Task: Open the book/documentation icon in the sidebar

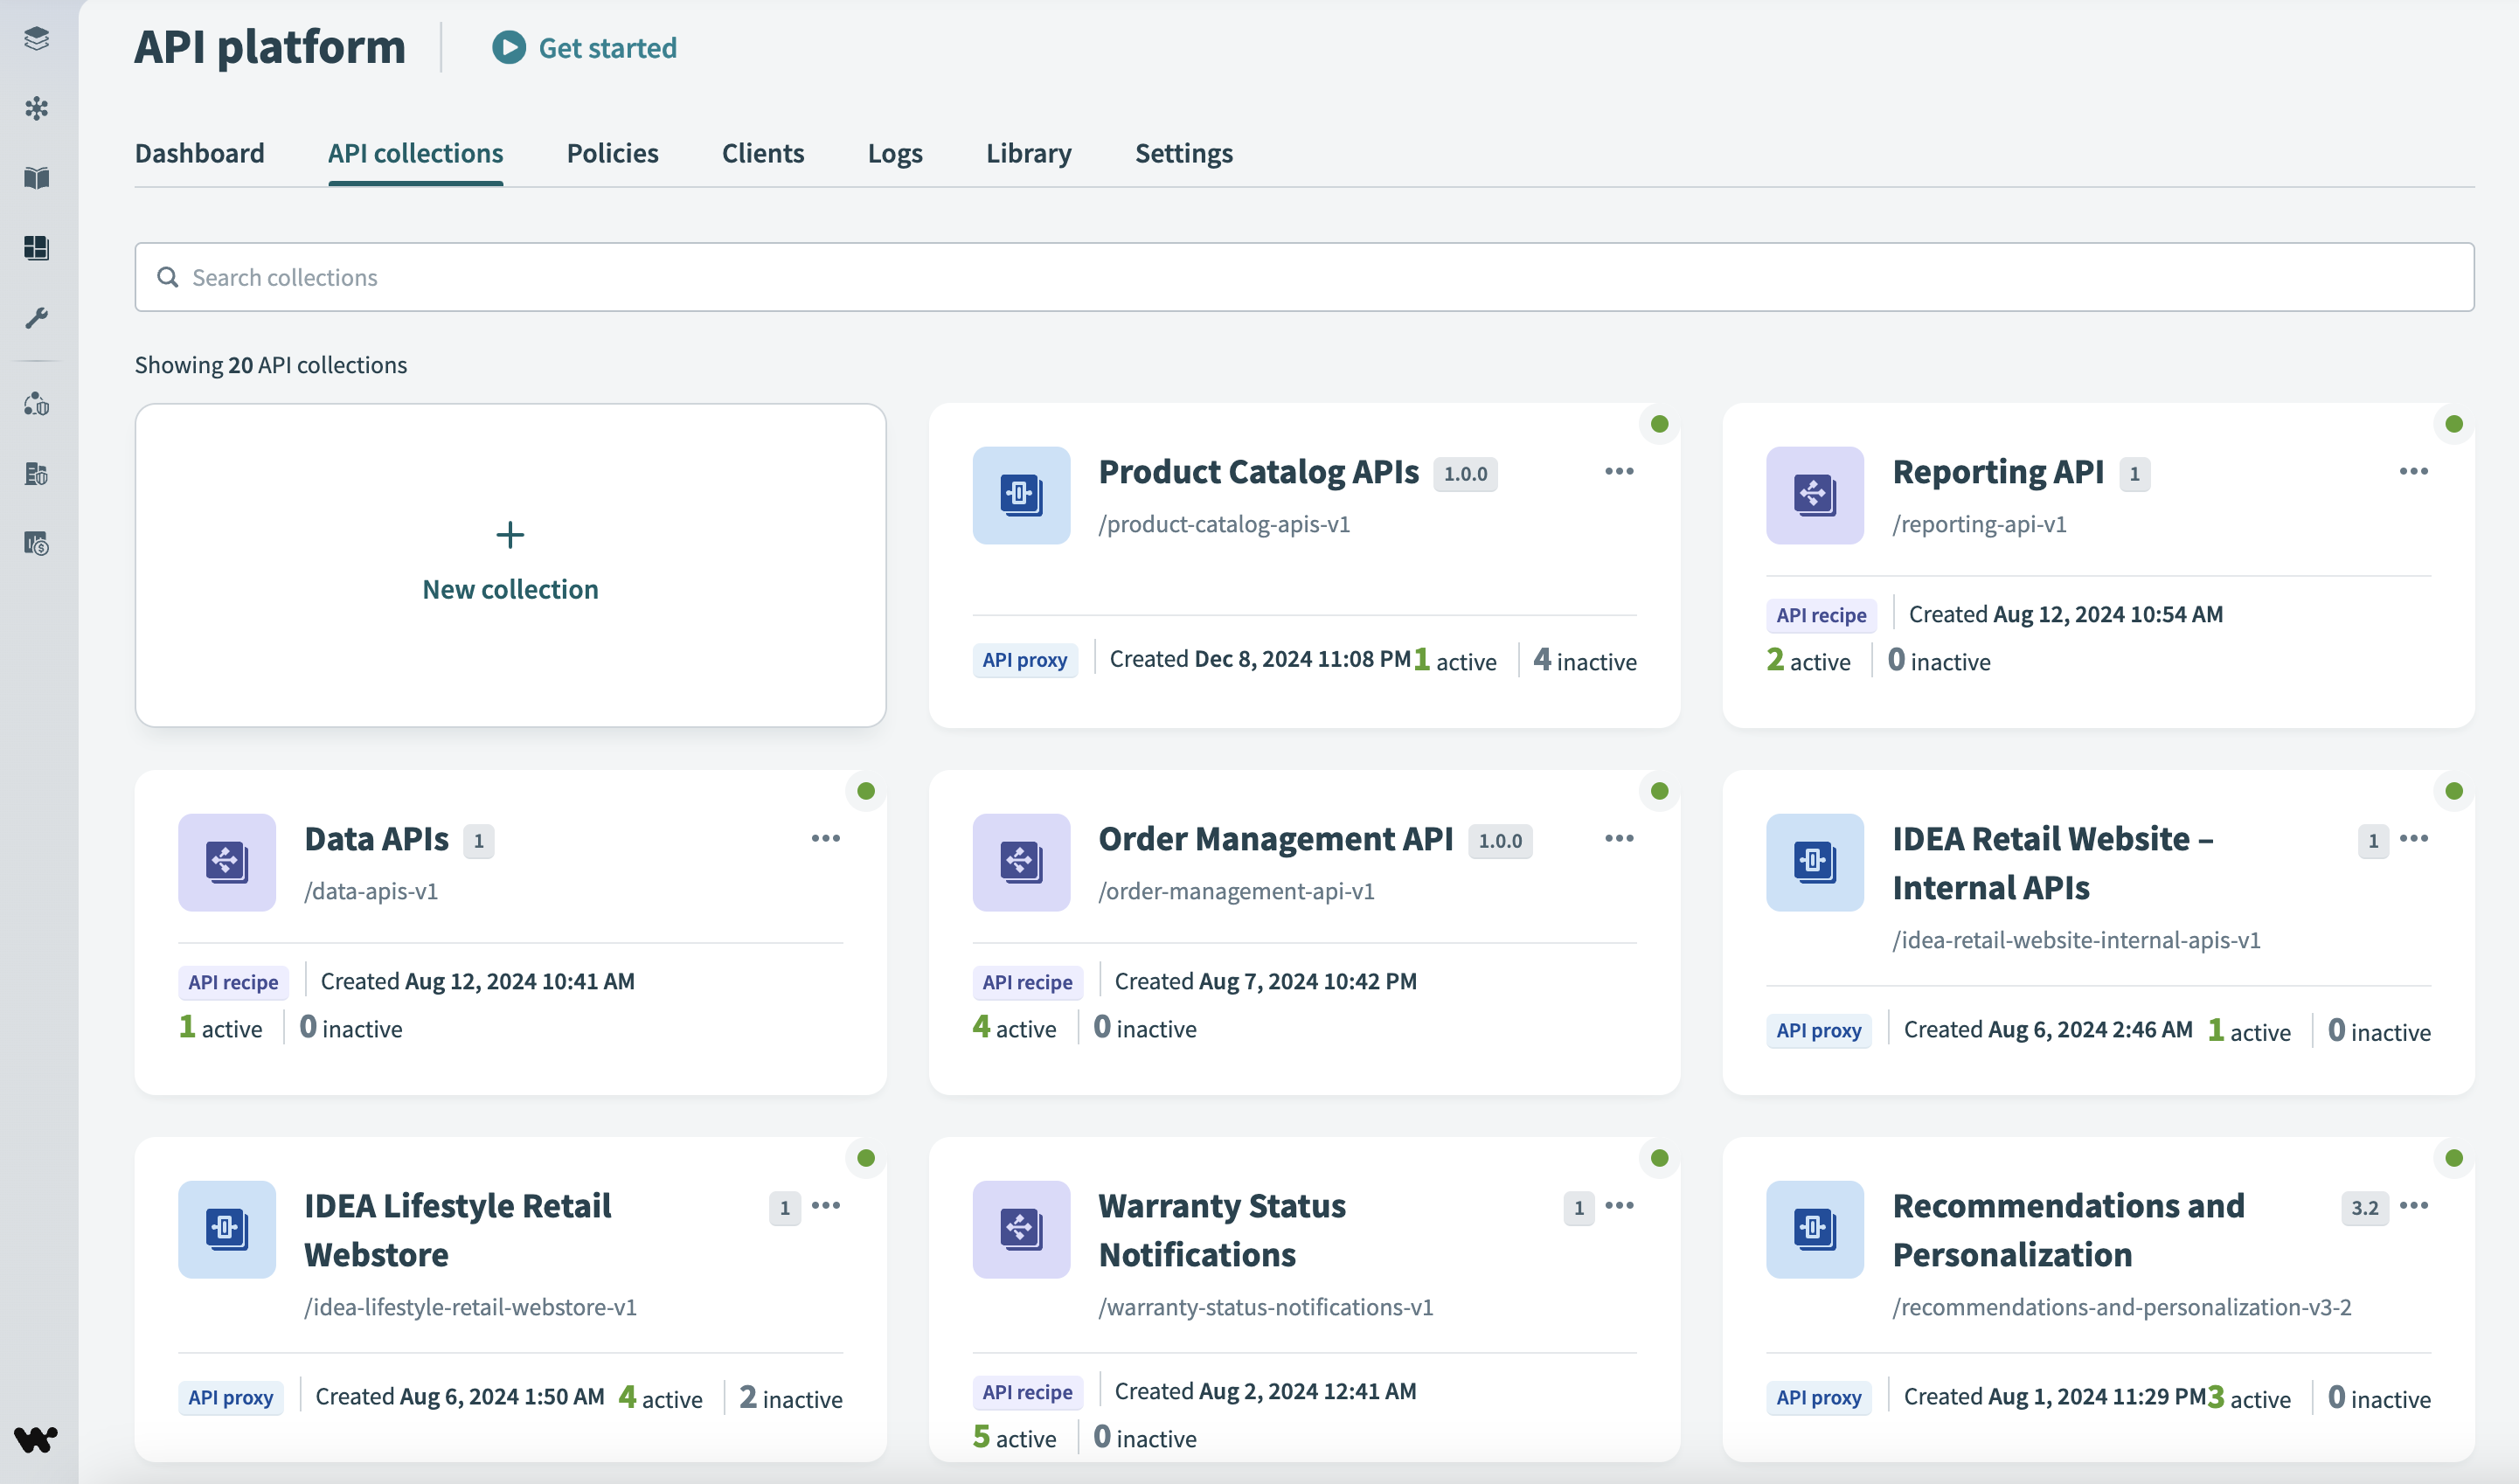Action: click(x=37, y=179)
